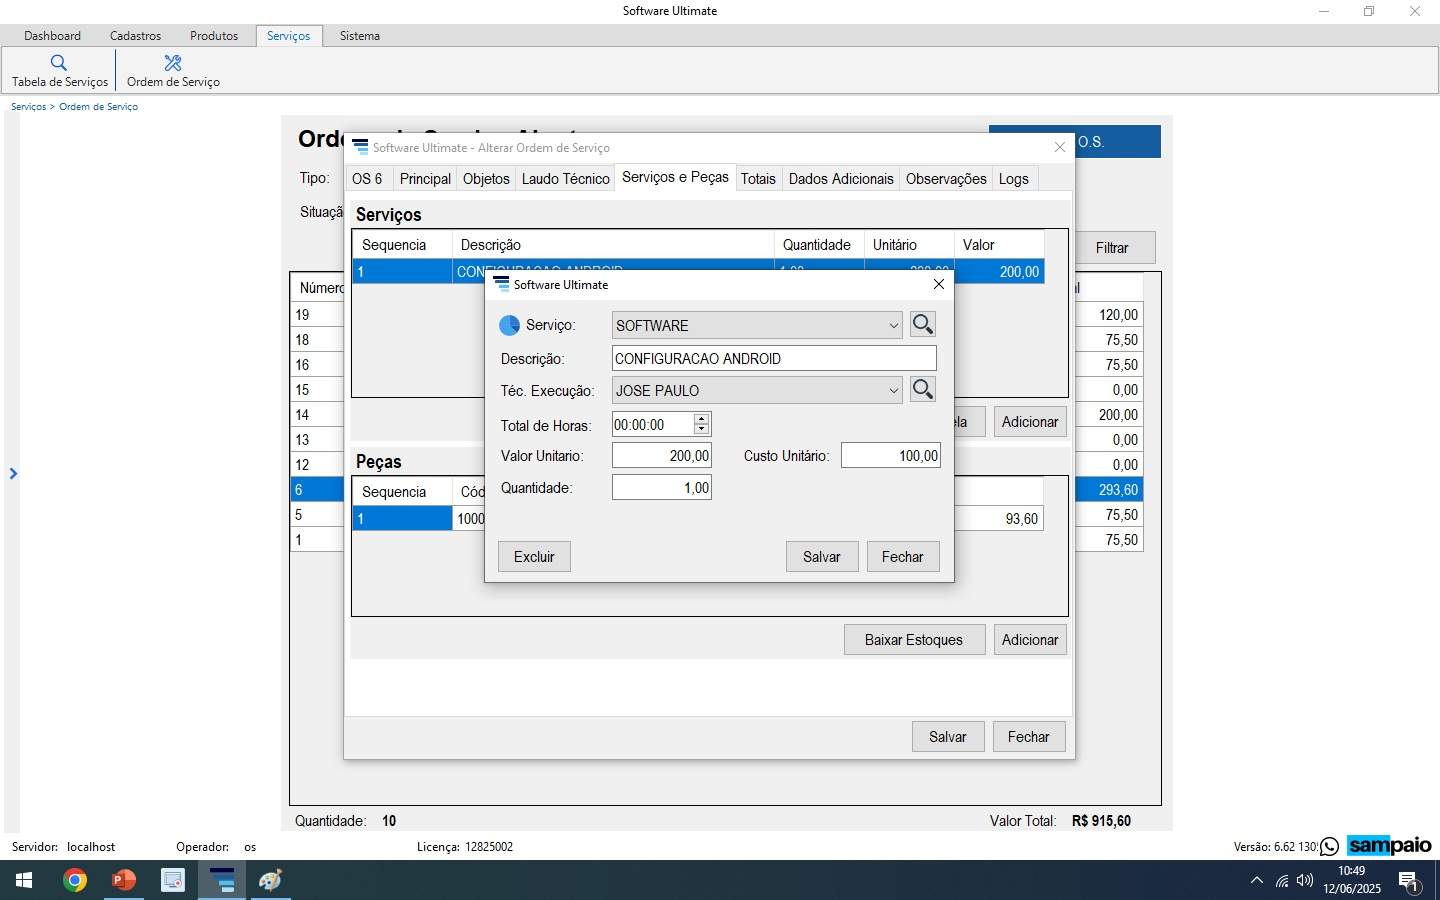Click the Sampaio logo
Screen dimensions: 1440x900
[x=1390, y=846]
